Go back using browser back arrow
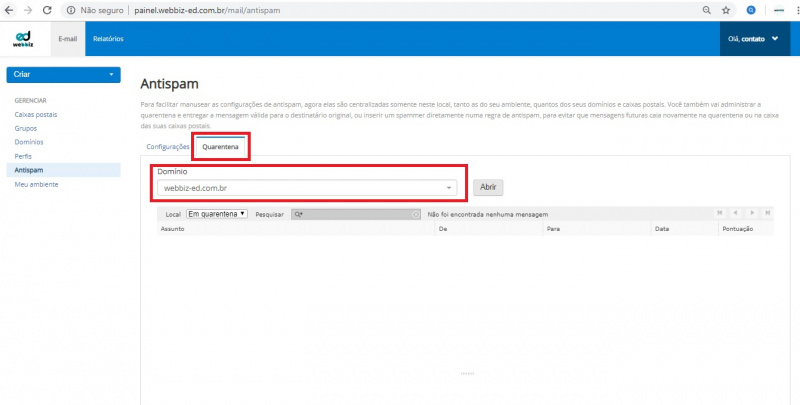This screenshot has height=405, width=800. pyautogui.click(x=9, y=9)
